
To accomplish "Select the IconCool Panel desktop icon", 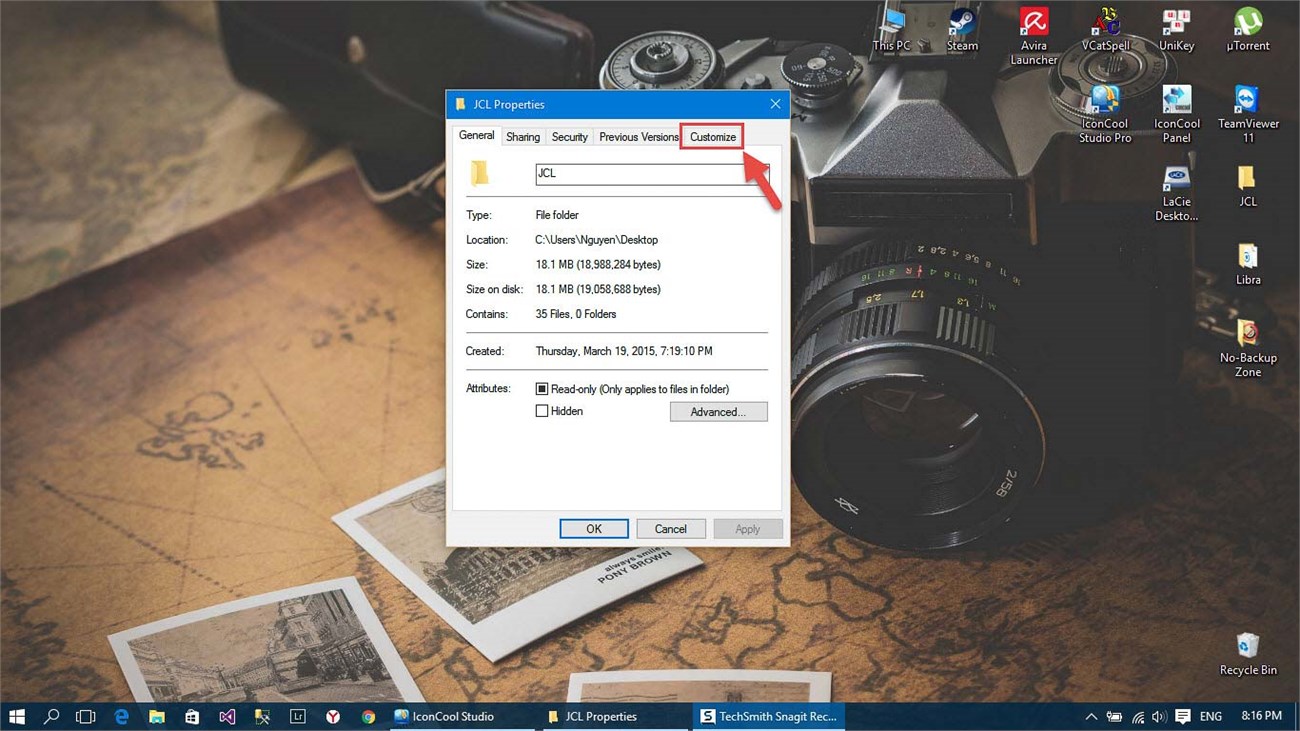I will tap(1176, 115).
